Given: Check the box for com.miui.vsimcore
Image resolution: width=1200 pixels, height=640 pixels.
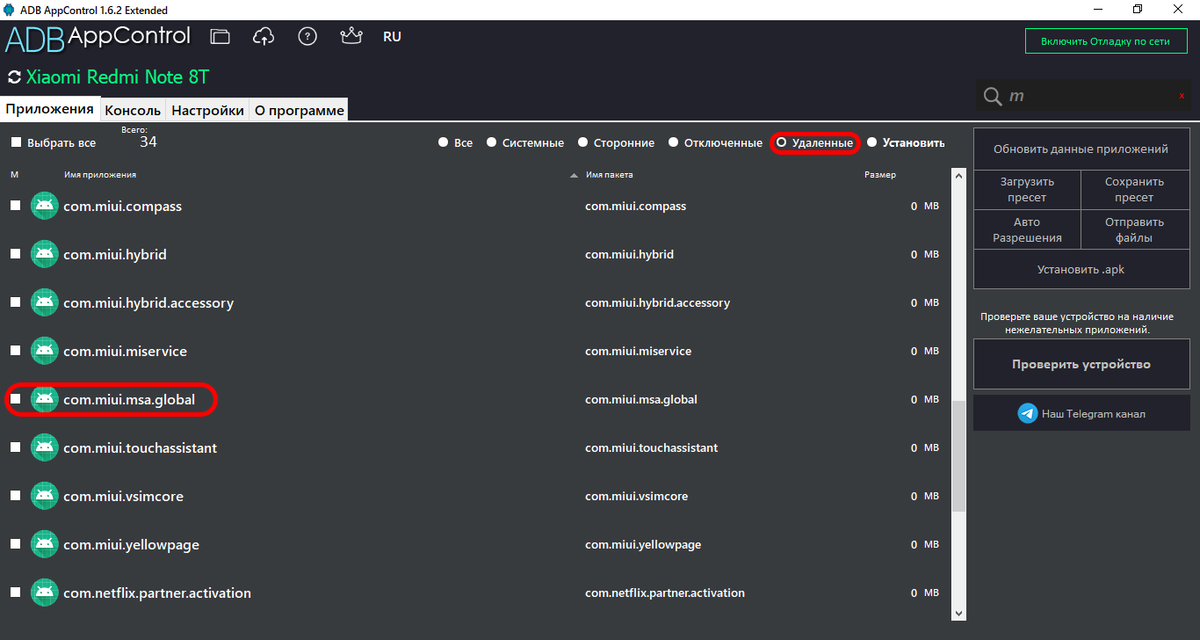Looking at the screenshot, I should 15,496.
